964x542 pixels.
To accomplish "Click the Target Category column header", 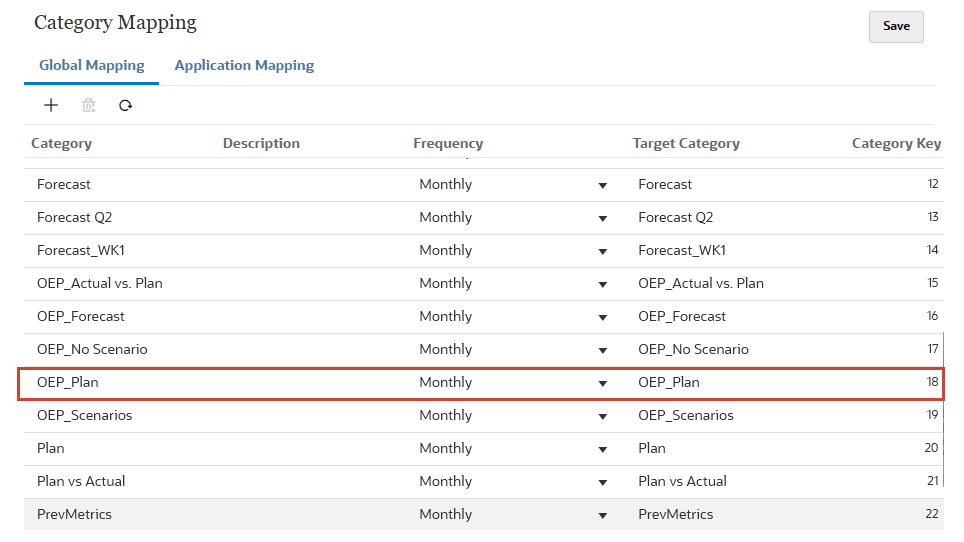I will pyautogui.click(x=686, y=143).
